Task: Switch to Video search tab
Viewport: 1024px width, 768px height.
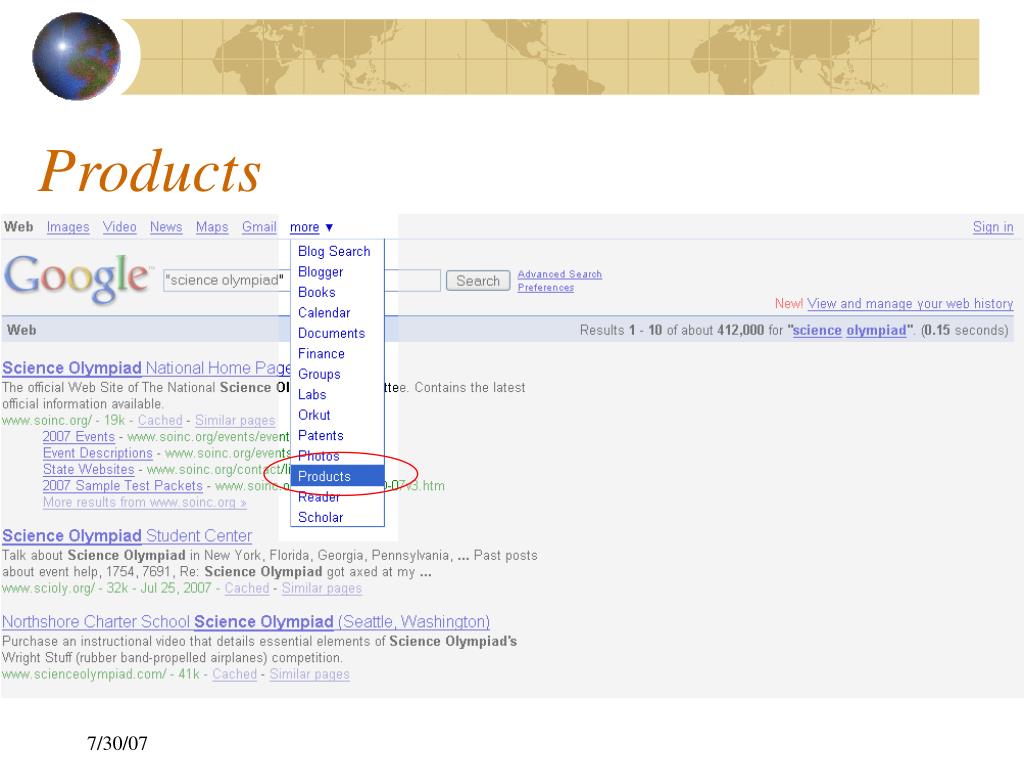Action: coord(120,227)
